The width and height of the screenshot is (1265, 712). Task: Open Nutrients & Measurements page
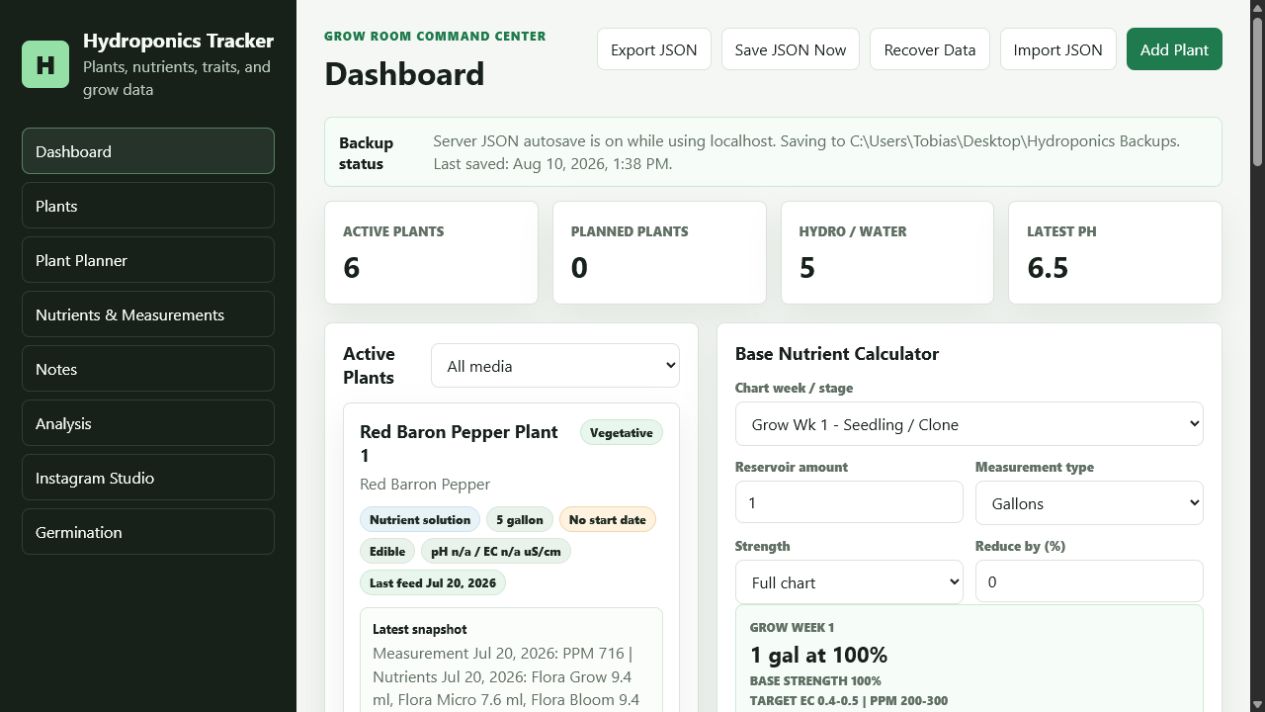point(148,314)
